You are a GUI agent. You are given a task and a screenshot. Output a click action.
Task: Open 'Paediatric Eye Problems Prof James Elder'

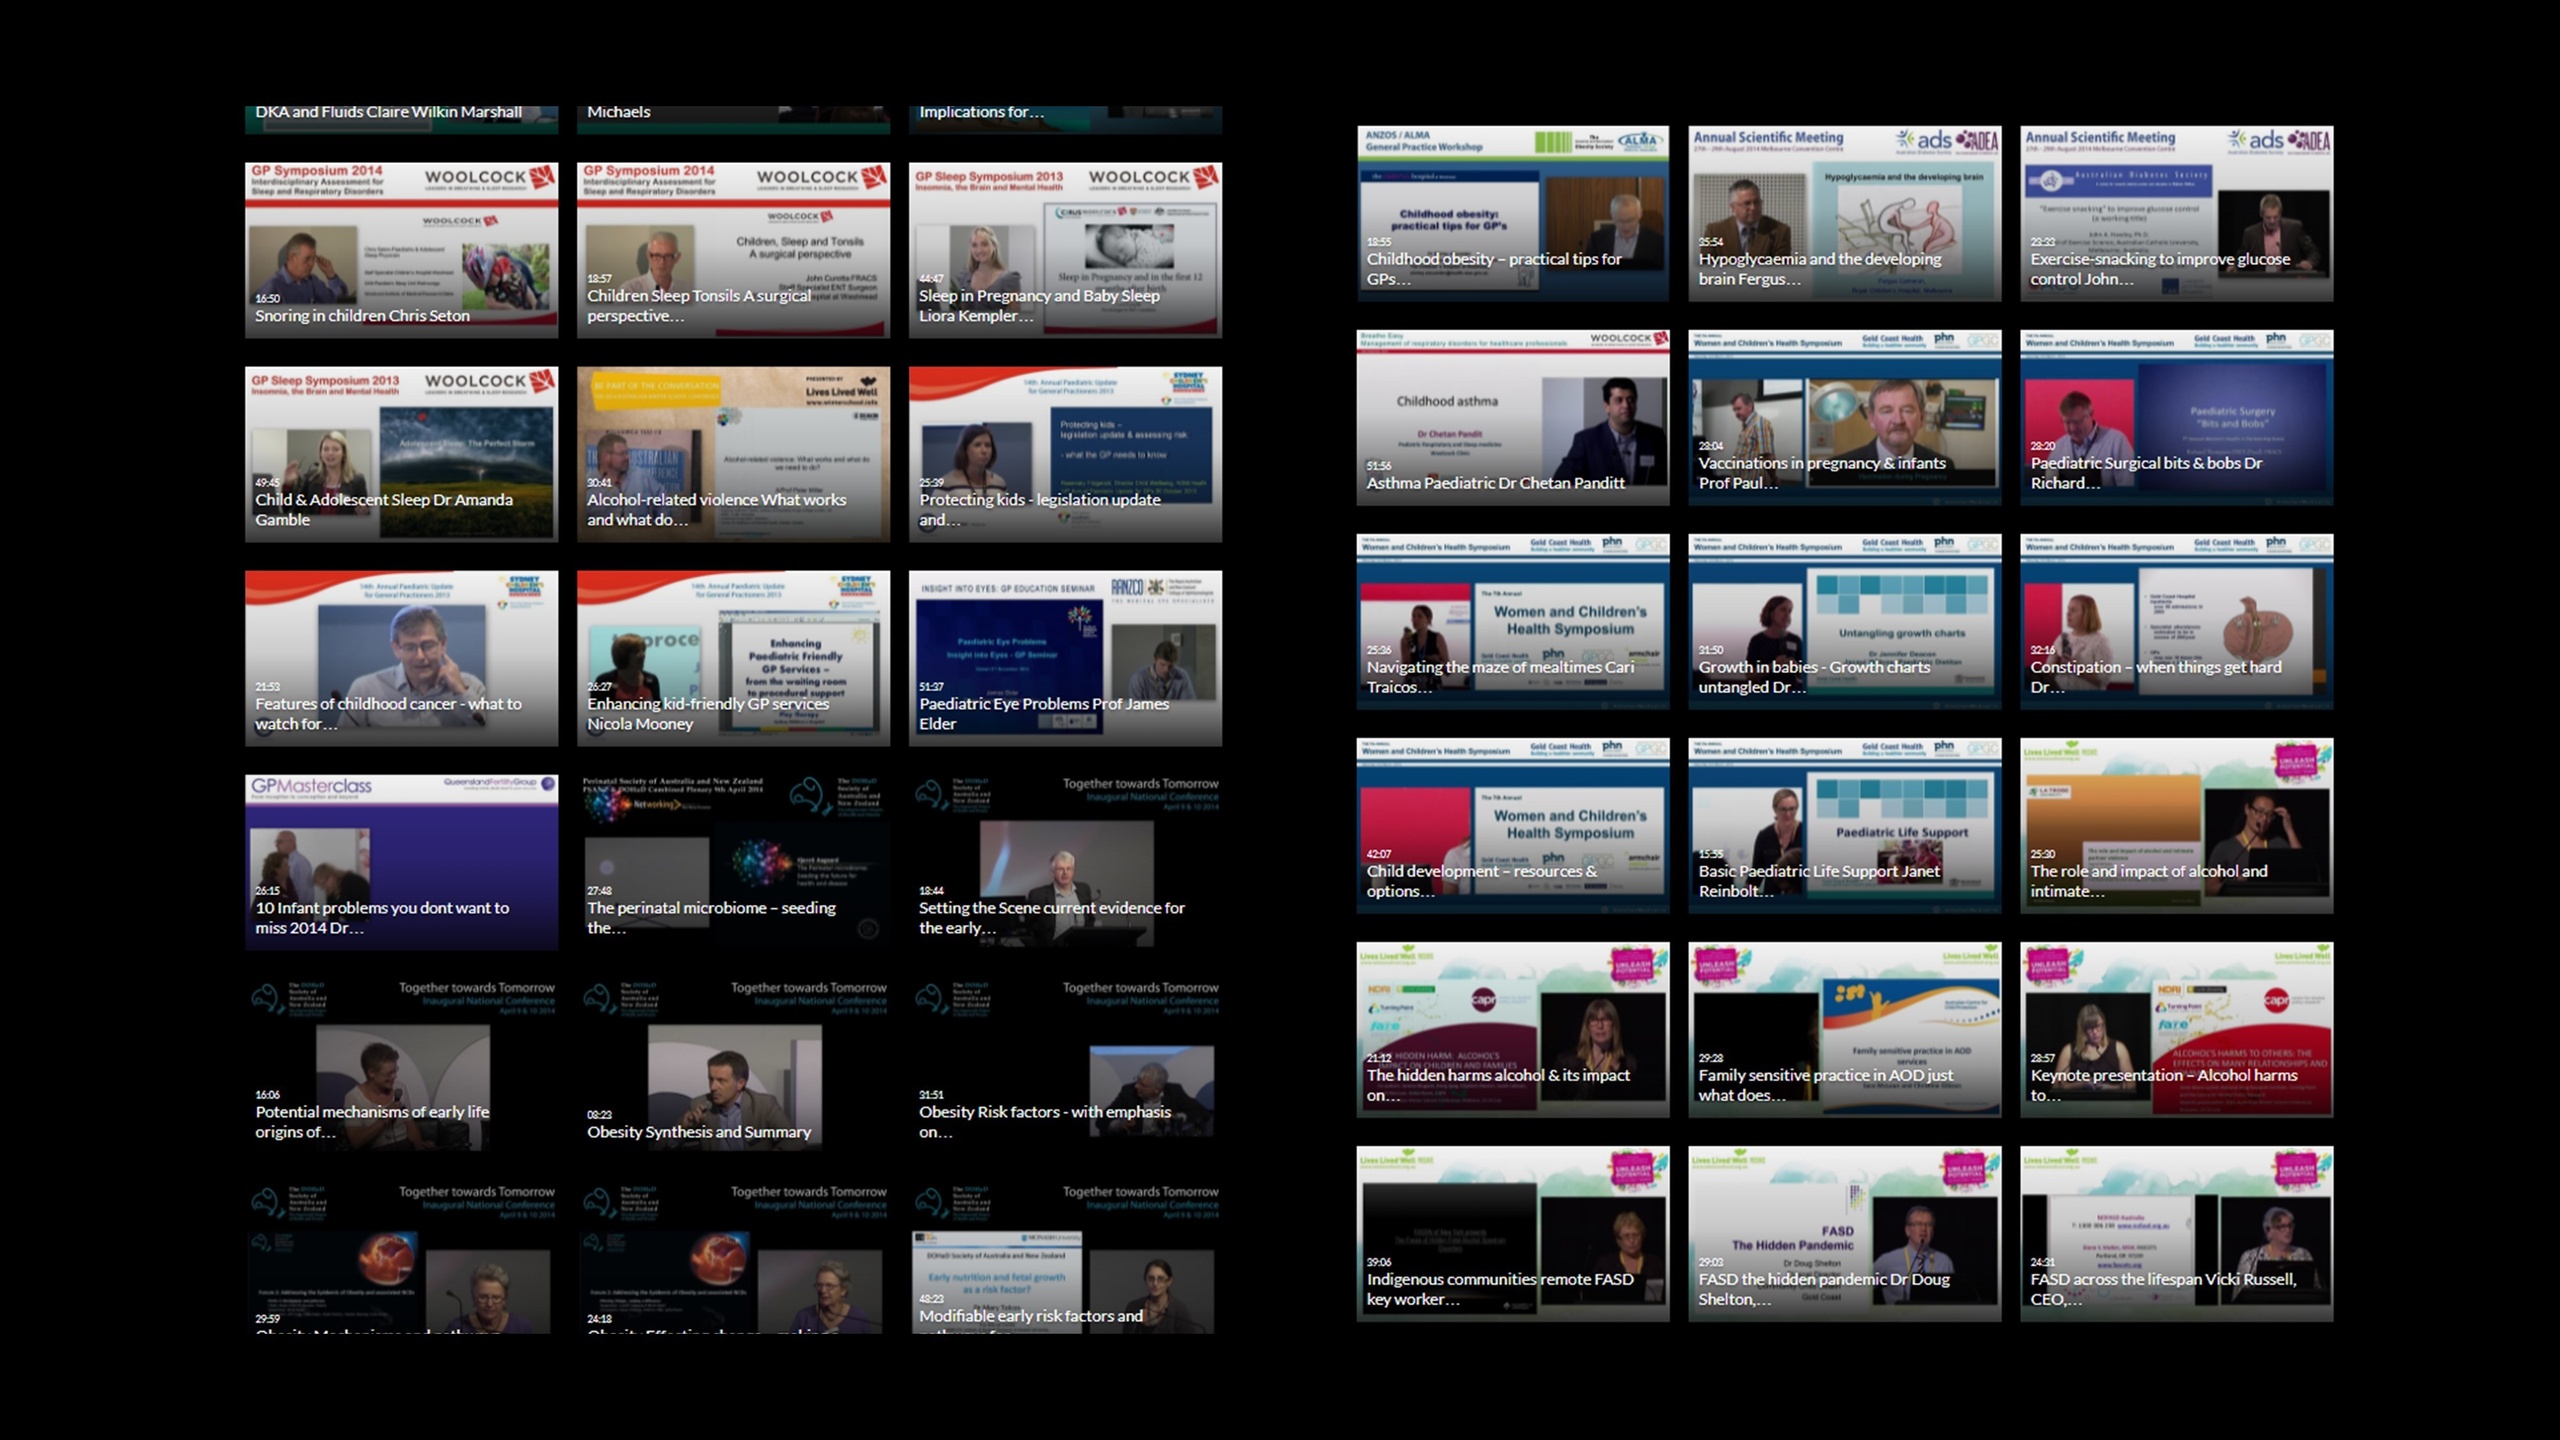pos(1065,658)
